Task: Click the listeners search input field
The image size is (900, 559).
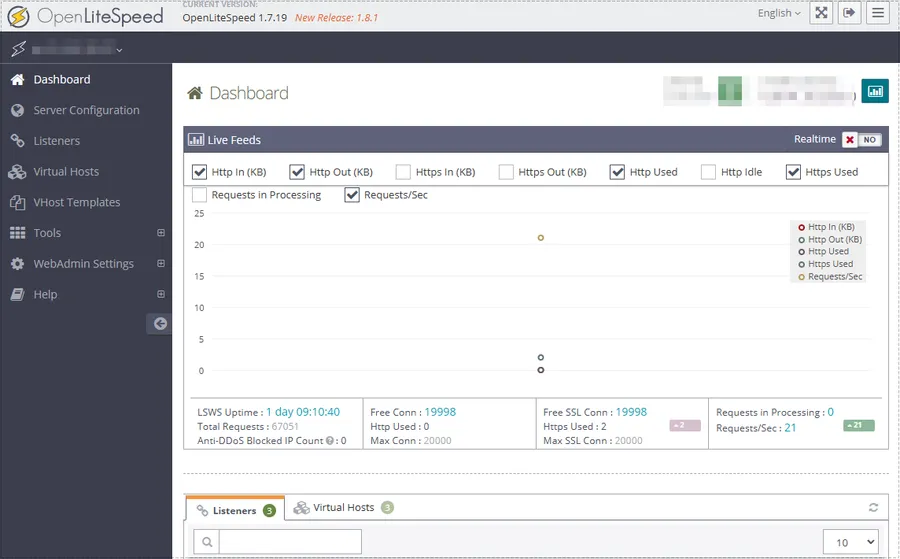Action: 290,542
